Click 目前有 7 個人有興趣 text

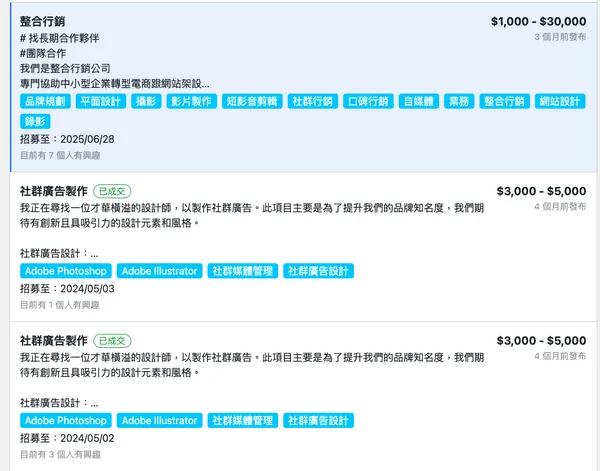60,155
